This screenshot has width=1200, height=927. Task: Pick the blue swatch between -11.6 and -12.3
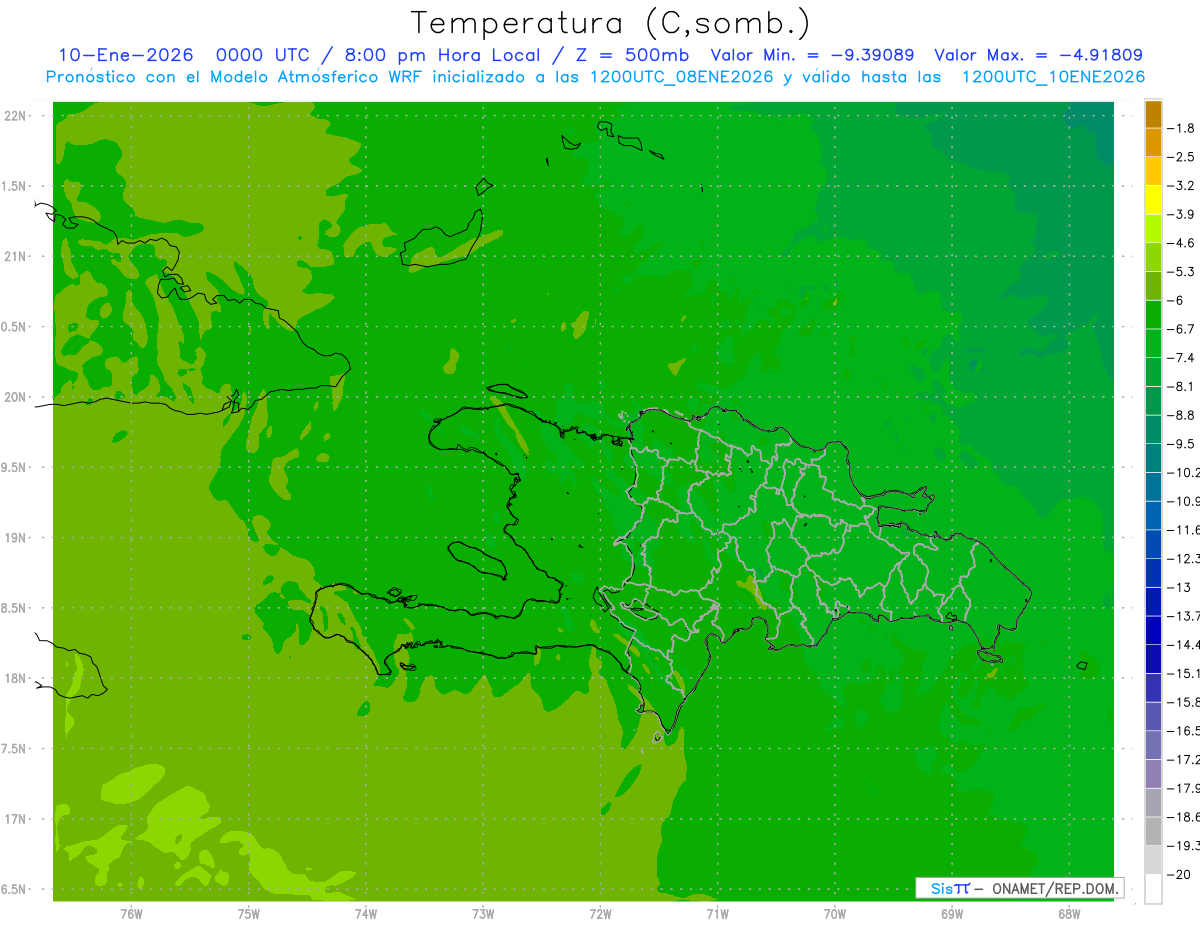(1153, 544)
